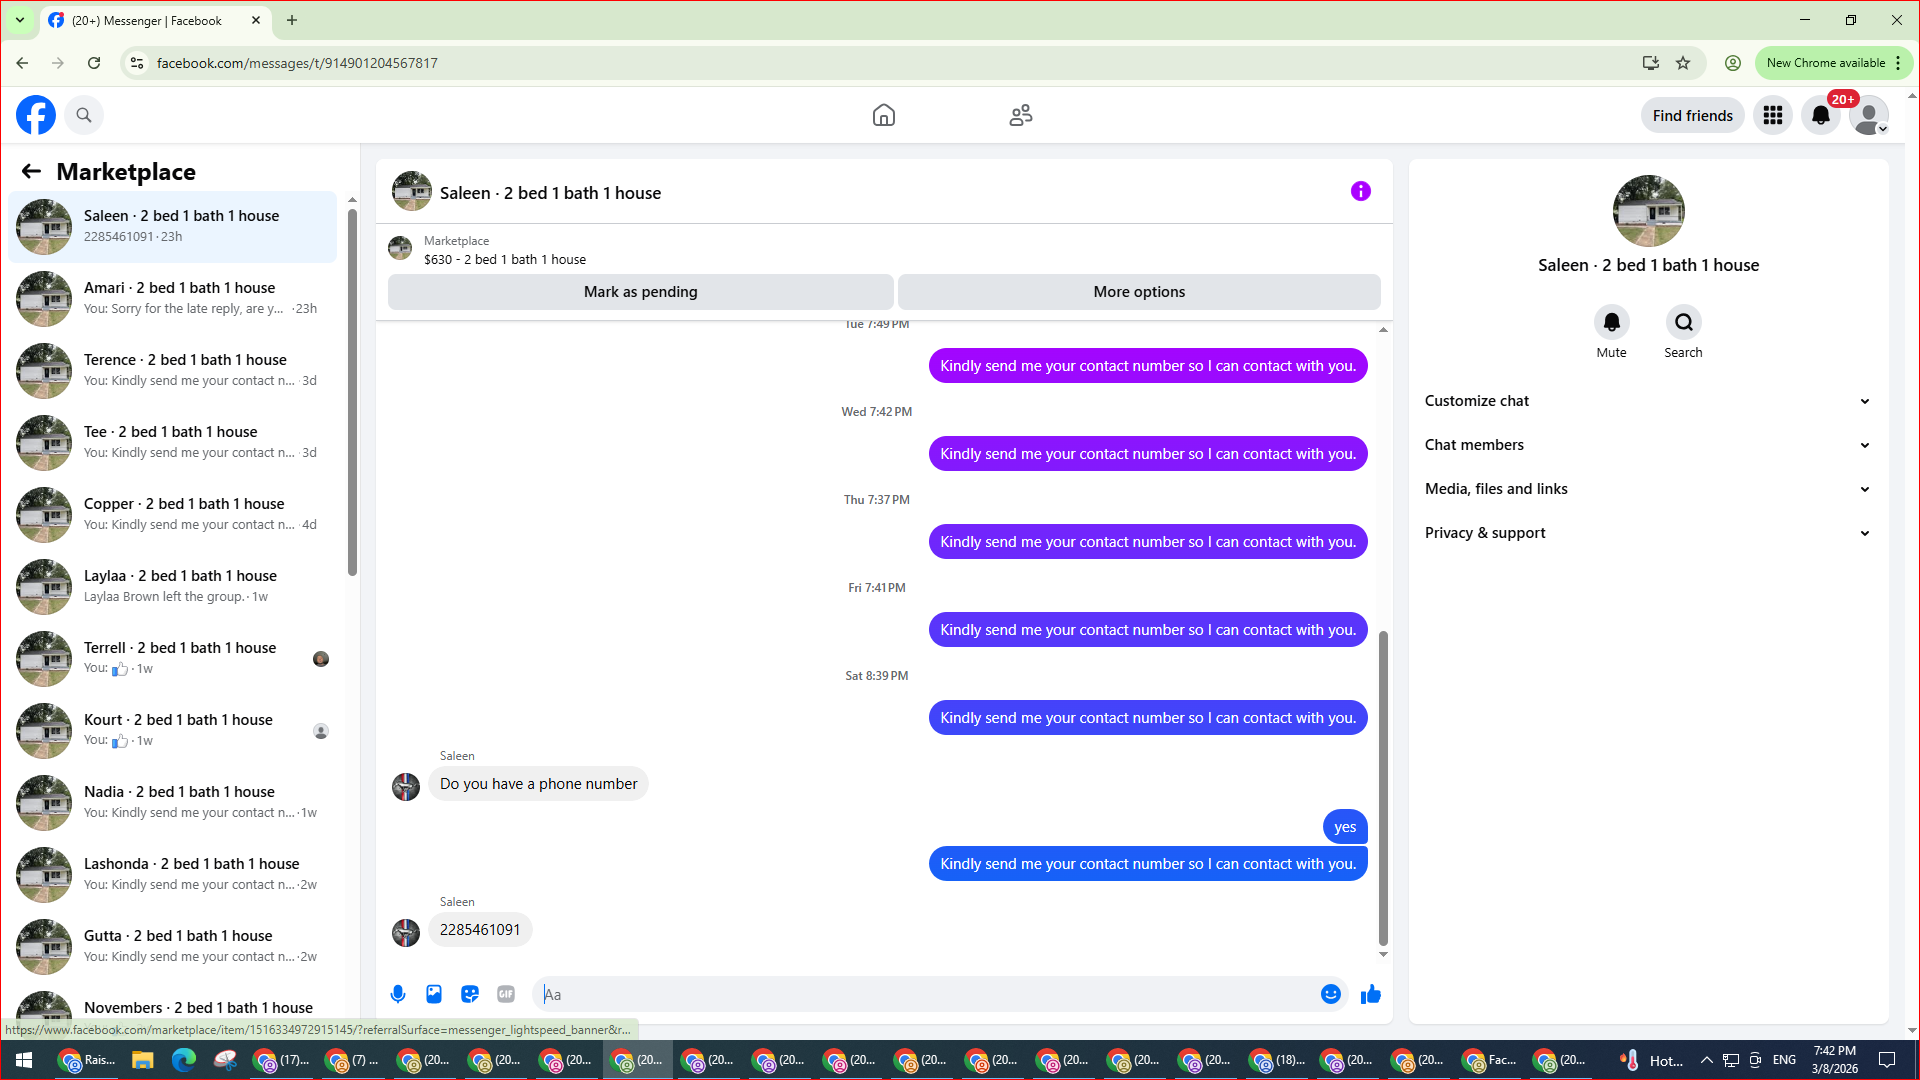The height and width of the screenshot is (1080, 1920).
Task: Expand Chat members section
Action: tap(1647, 445)
